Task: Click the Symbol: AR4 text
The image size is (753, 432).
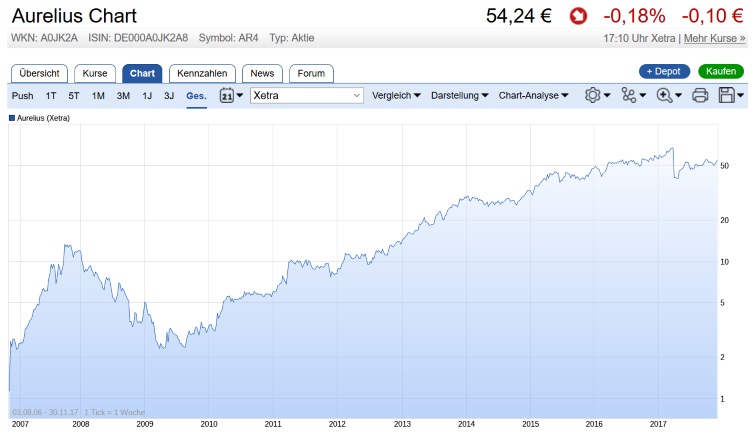Action: (229, 38)
